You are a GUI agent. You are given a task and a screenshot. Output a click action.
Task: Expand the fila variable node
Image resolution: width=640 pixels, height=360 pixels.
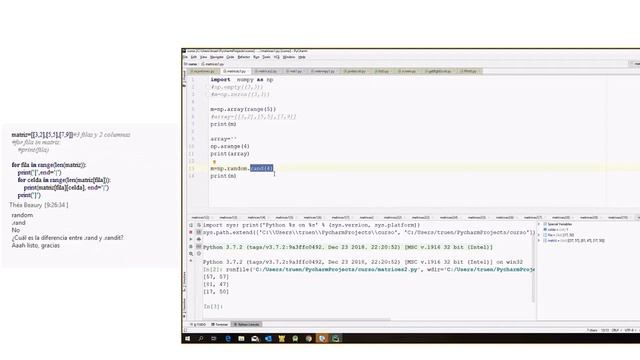[x=539, y=235]
